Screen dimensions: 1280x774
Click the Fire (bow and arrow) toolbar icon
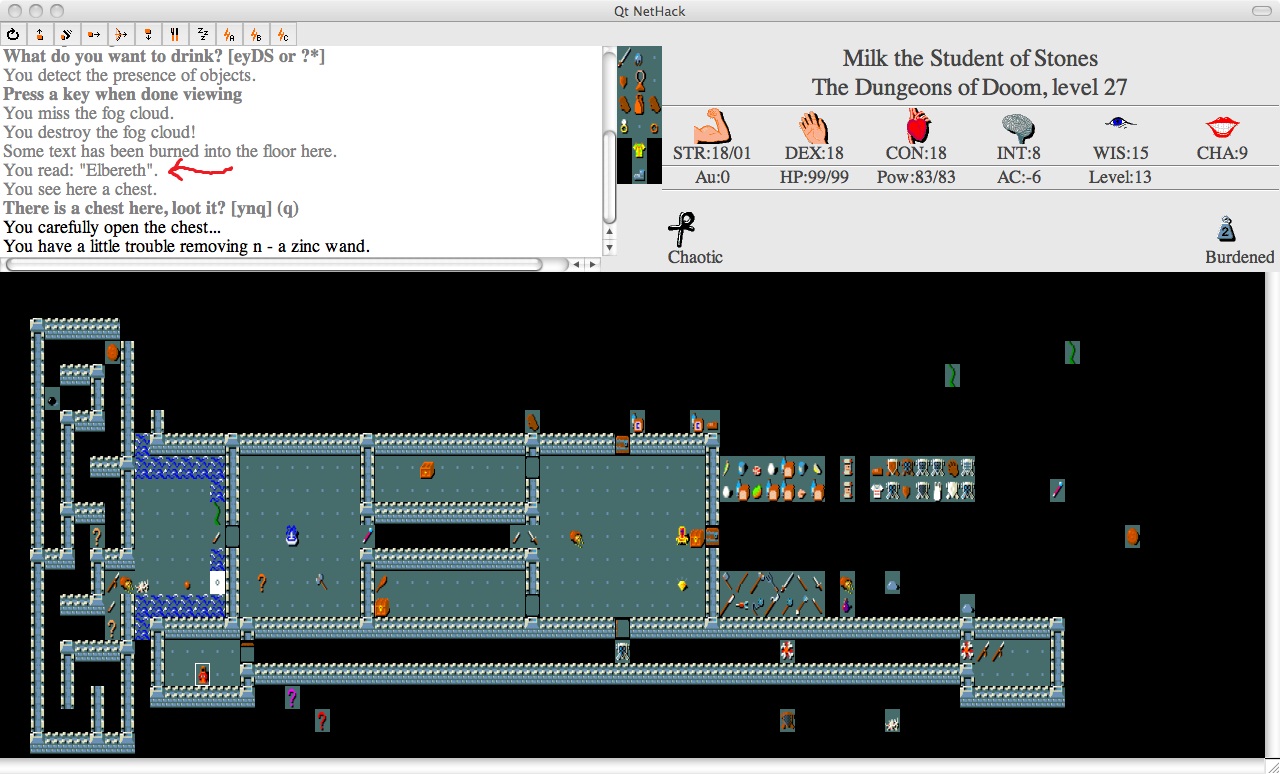coord(121,34)
